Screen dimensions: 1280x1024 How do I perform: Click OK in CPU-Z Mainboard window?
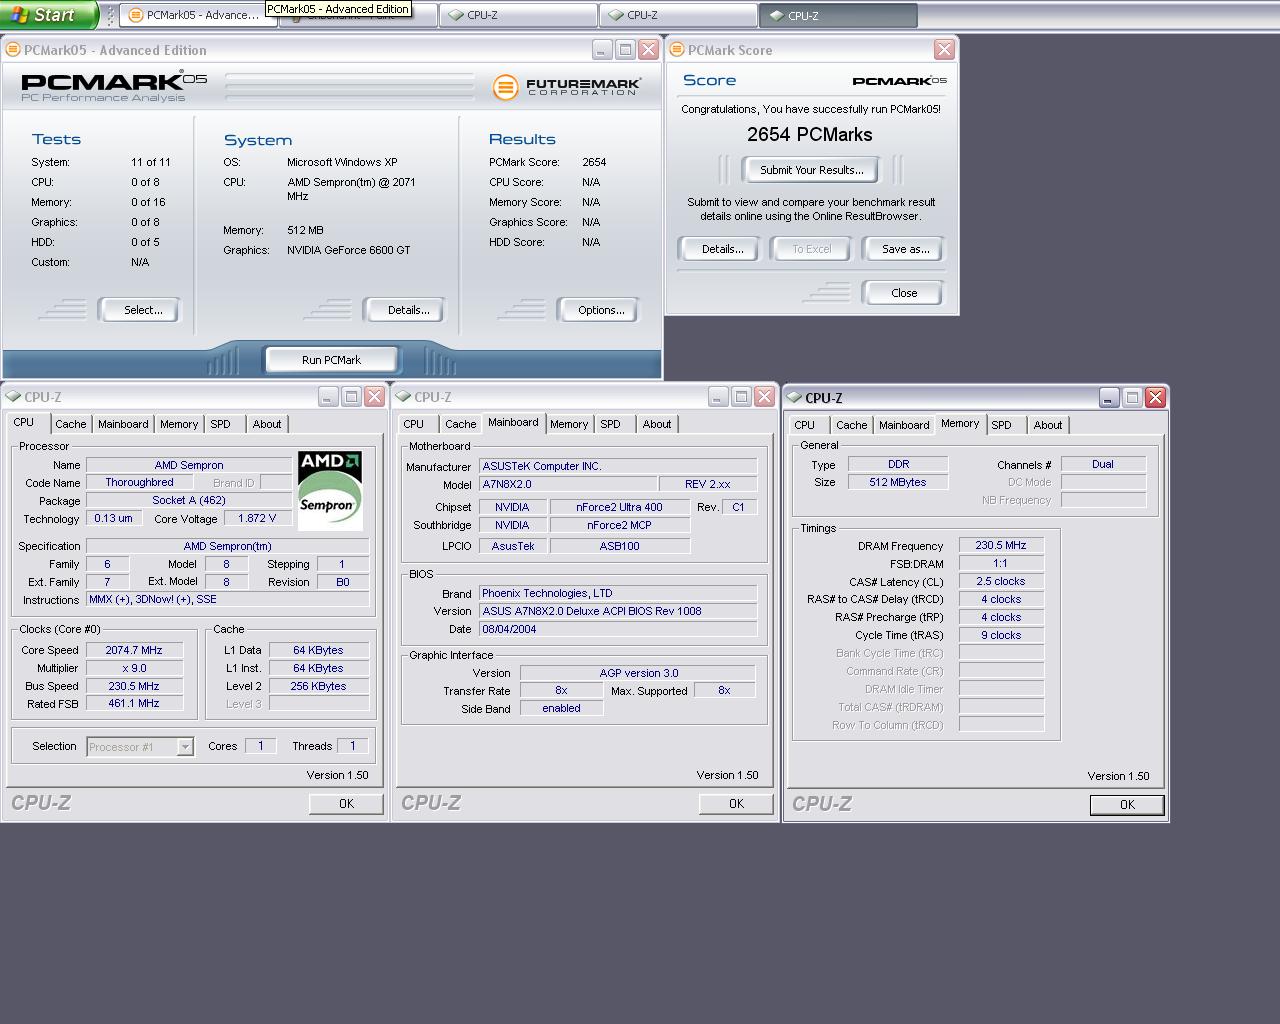pyautogui.click(x=736, y=804)
